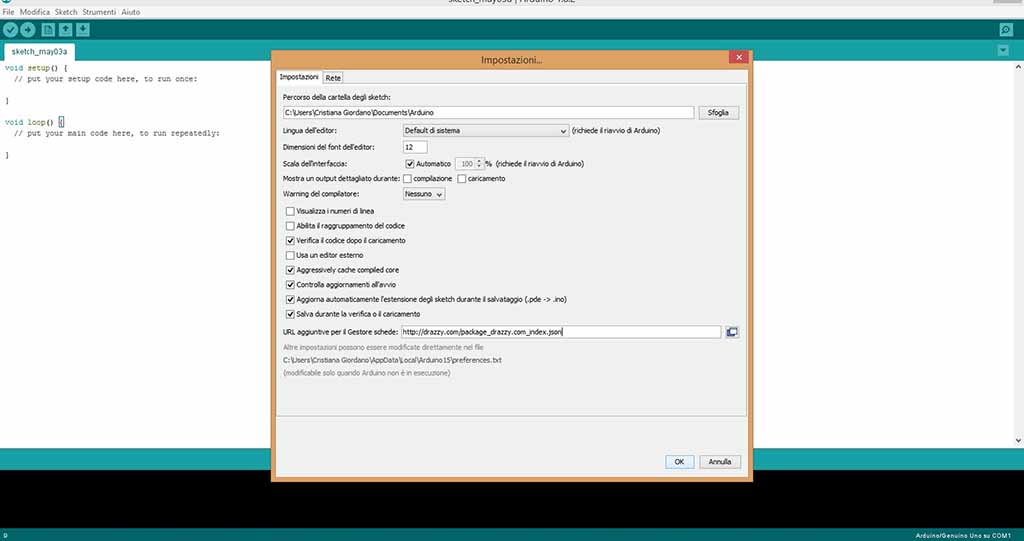
Task: Toggle Salva durante la verifica o il caricamento
Action: pyautogui.click(x=290, y=314)
